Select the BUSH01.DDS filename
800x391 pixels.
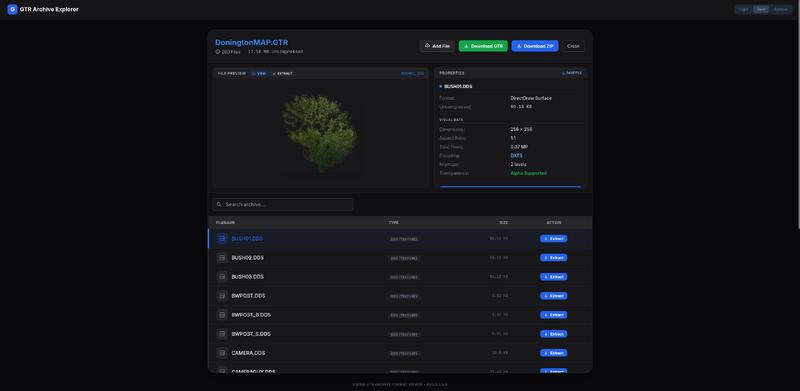tap(247, 238)
